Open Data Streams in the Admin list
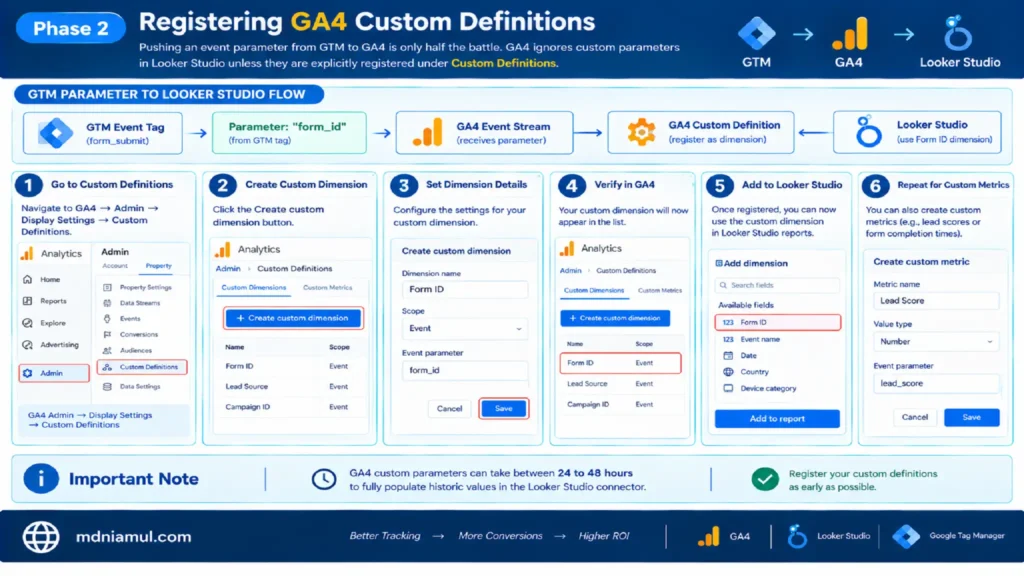This screenshot has height=576, width=1024. 132,303
